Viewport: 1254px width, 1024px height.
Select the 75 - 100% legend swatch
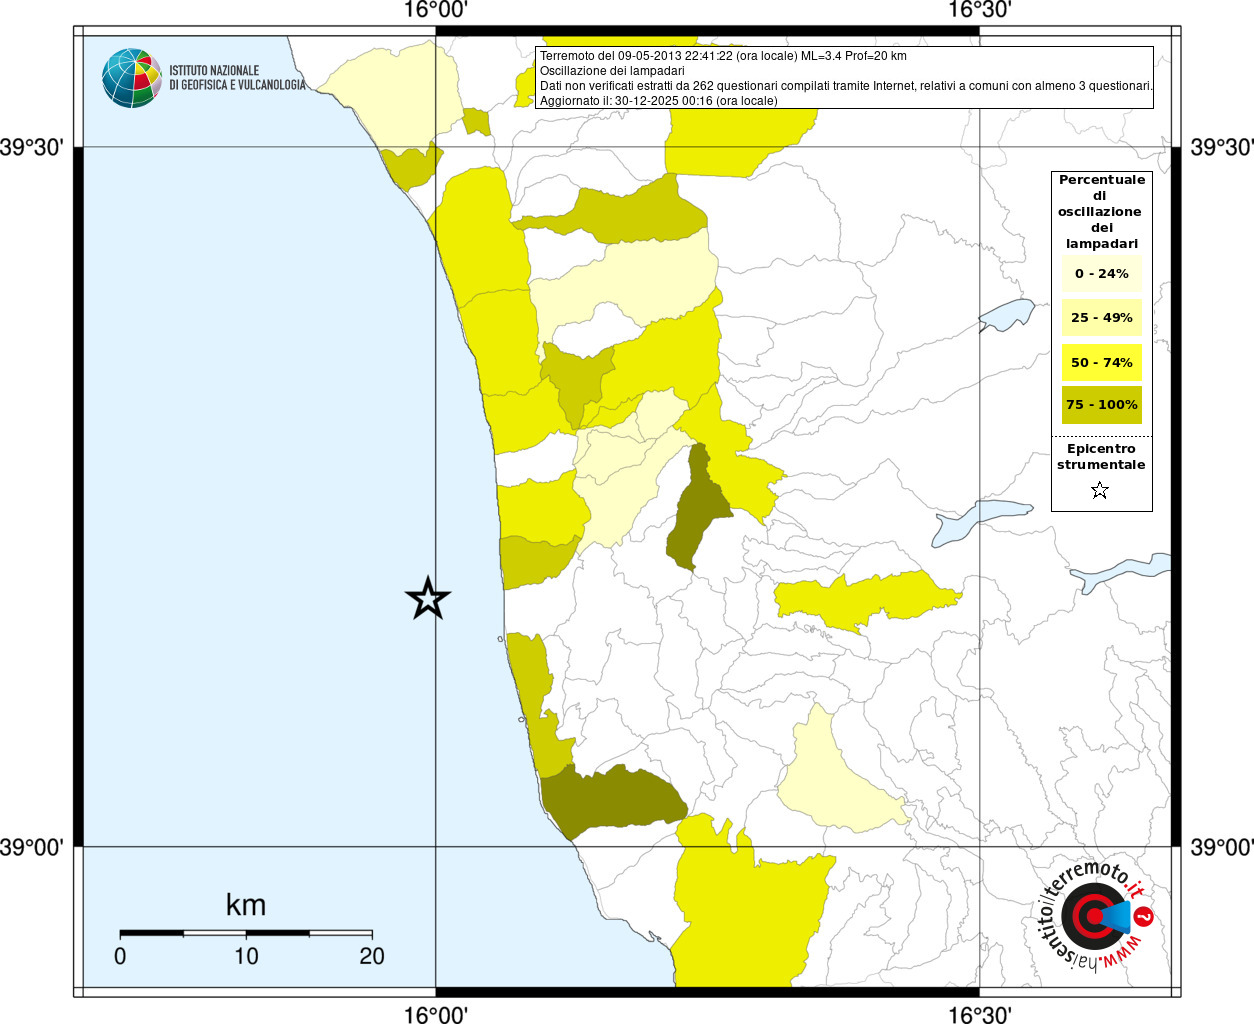point(1101,405)
